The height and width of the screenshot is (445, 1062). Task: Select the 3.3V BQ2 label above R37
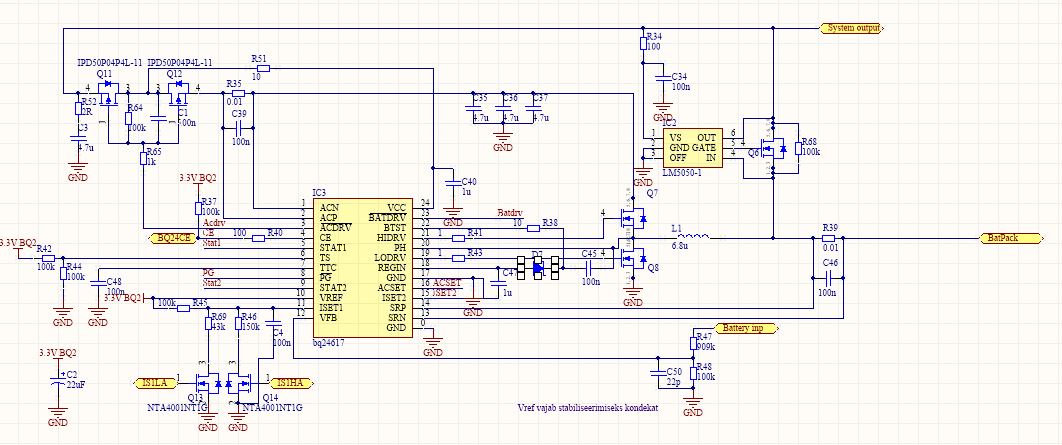tap(198, 178)
